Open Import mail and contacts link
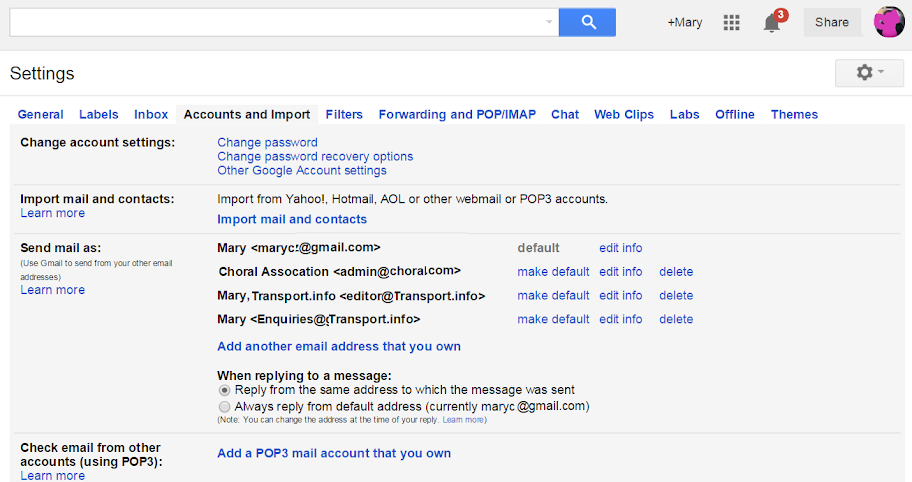Image resolution: width=912 pixels, height=482 pixels. [x=292, y=219]
